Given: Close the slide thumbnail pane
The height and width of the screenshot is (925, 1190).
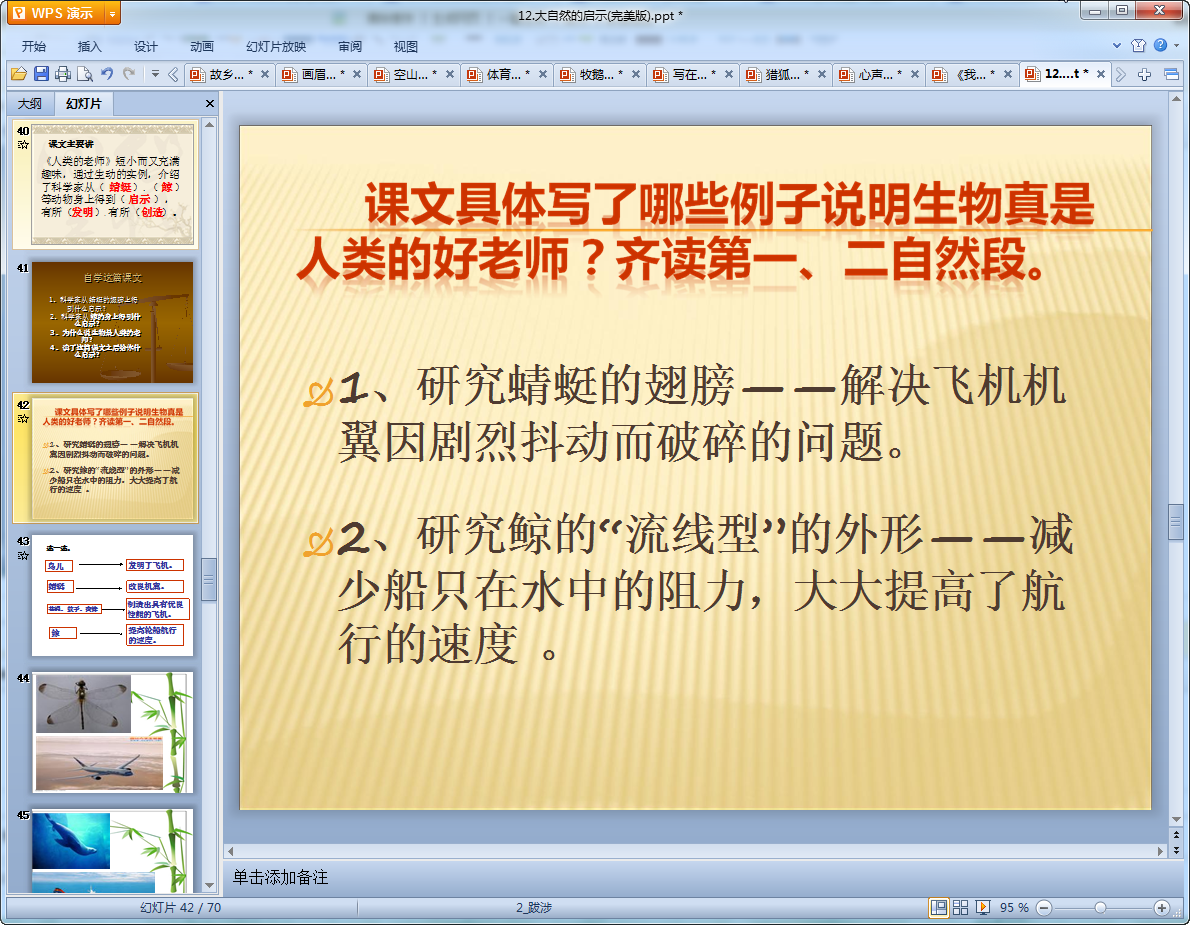Looking at the screenshot, I should pos(210,103).
